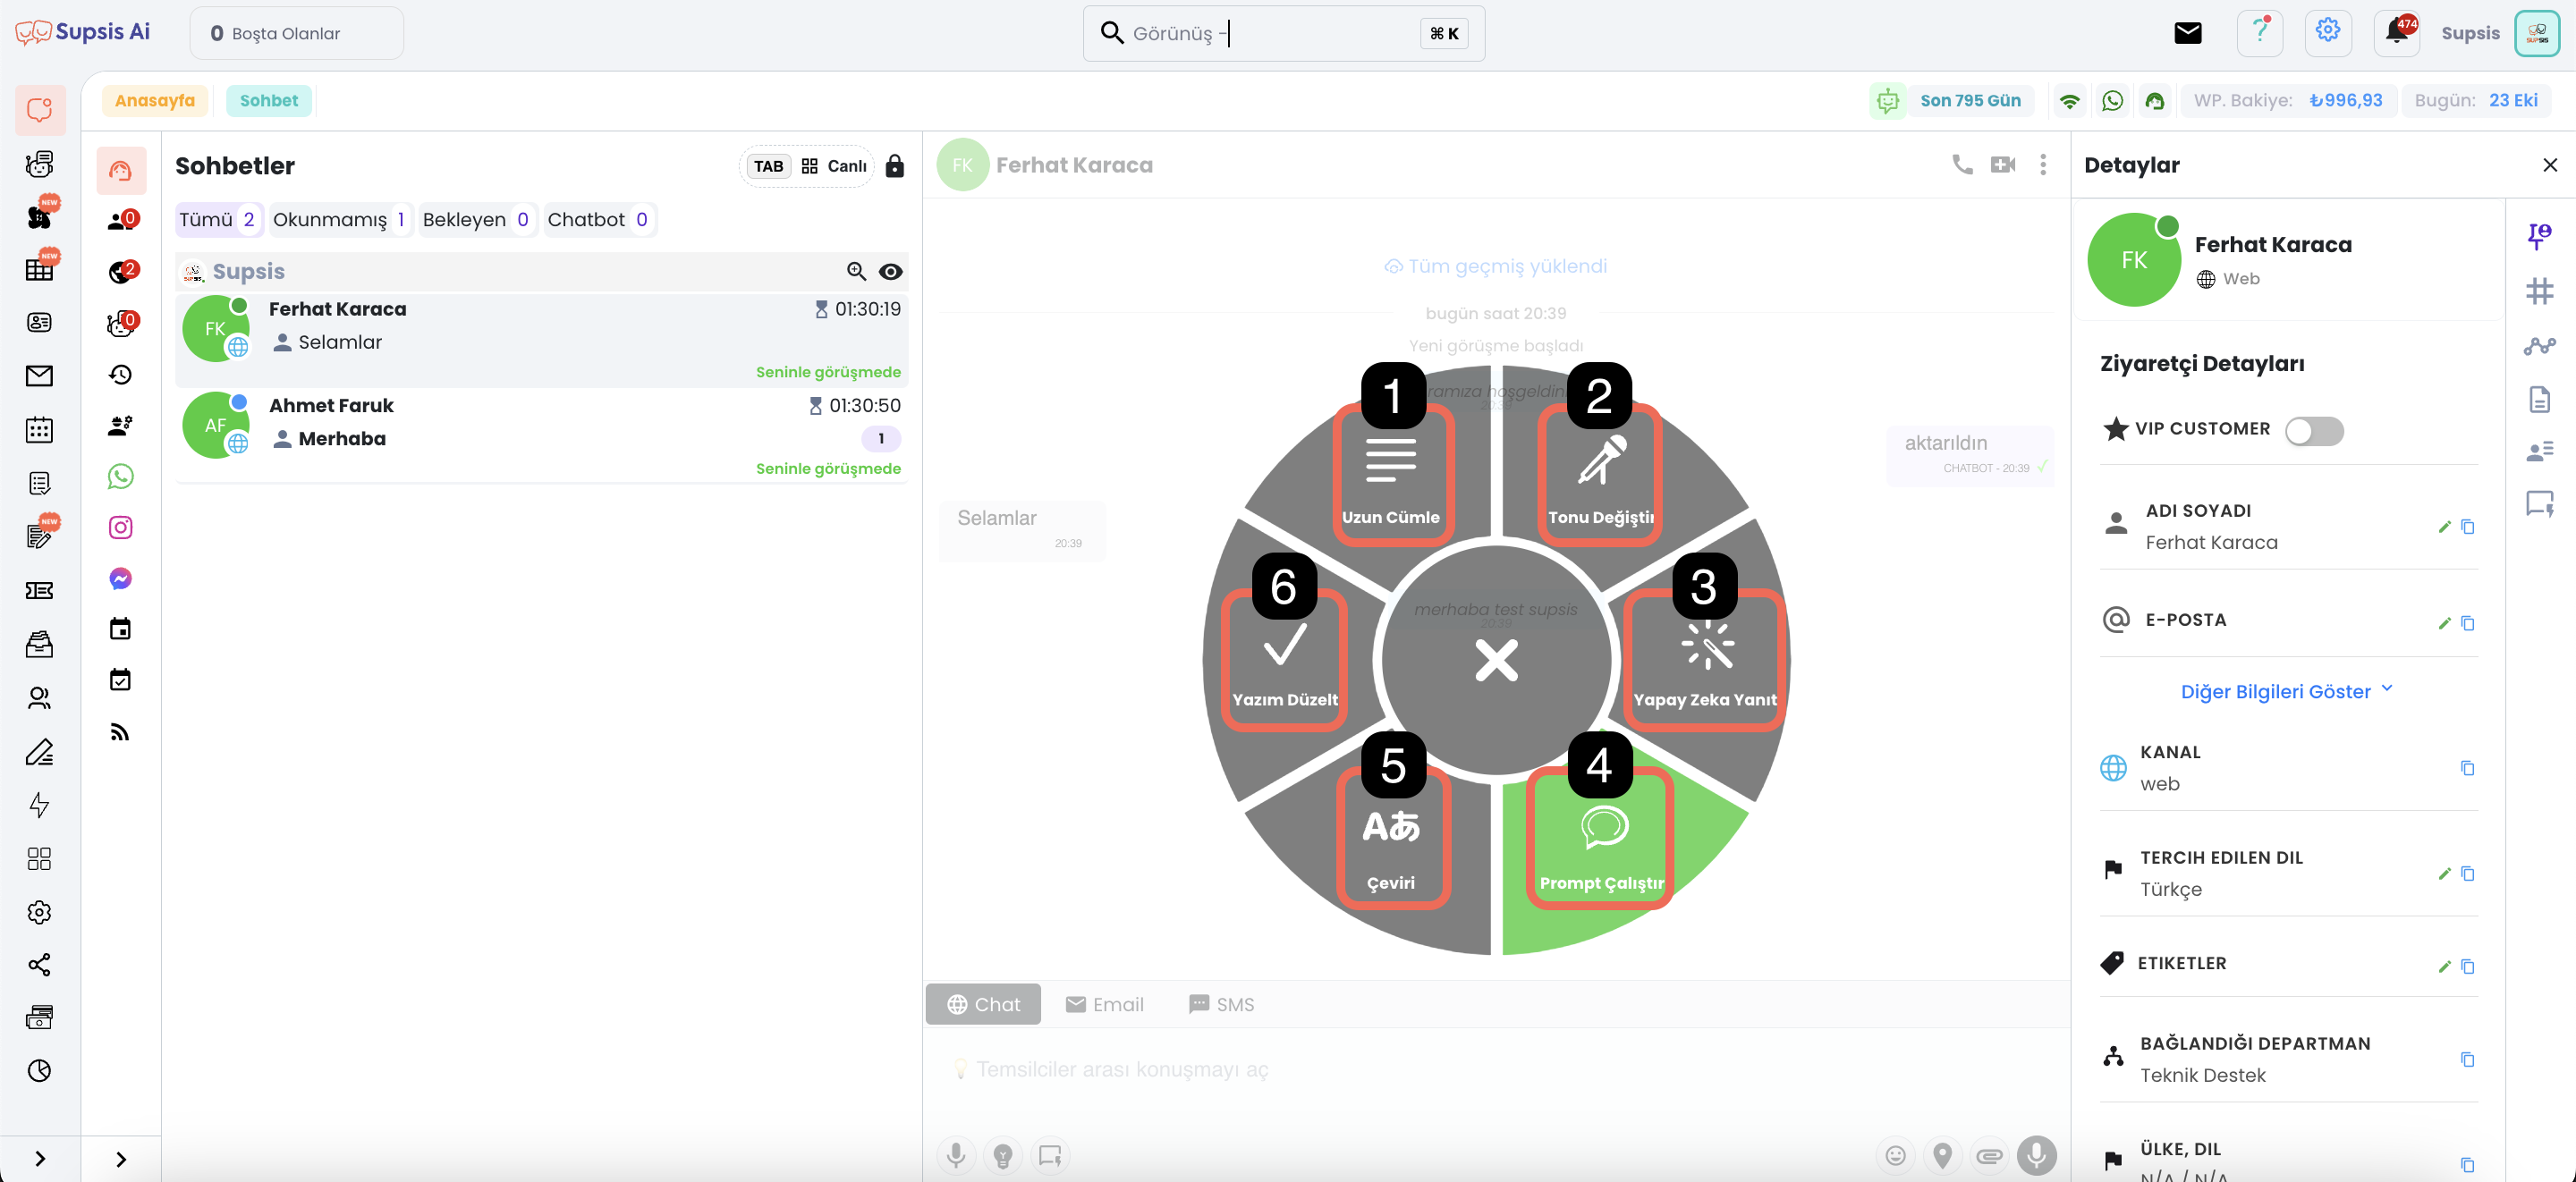2576x1182 pixels.
Task: Edit the TERCIH EDILEN DIL field
Action: [2444, 873]
